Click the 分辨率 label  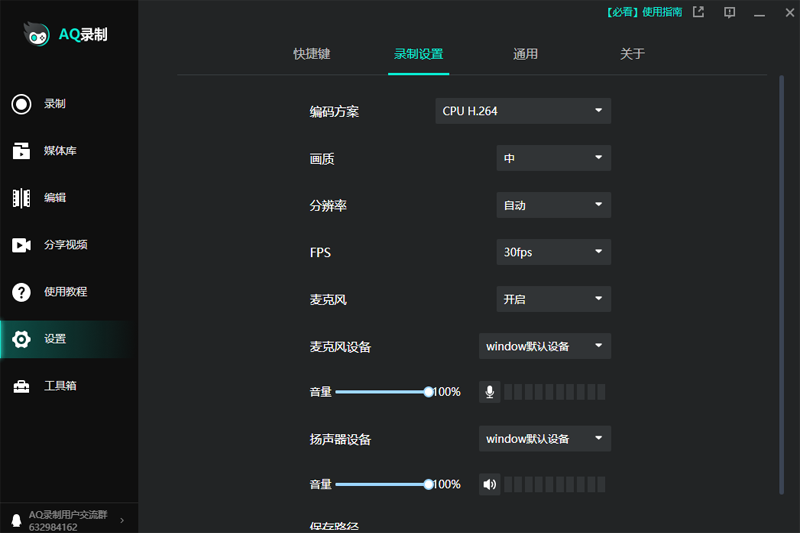[x=328, y=206]
